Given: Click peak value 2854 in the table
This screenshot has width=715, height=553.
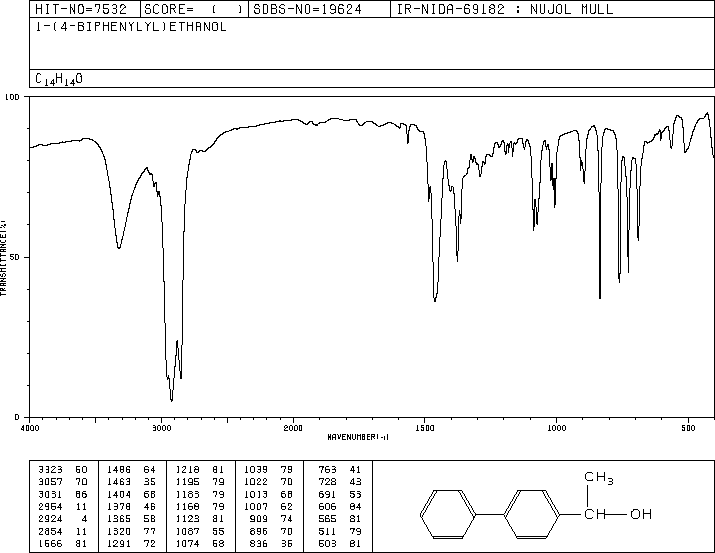Looking at the screenshot, I should tap(50, 532).
